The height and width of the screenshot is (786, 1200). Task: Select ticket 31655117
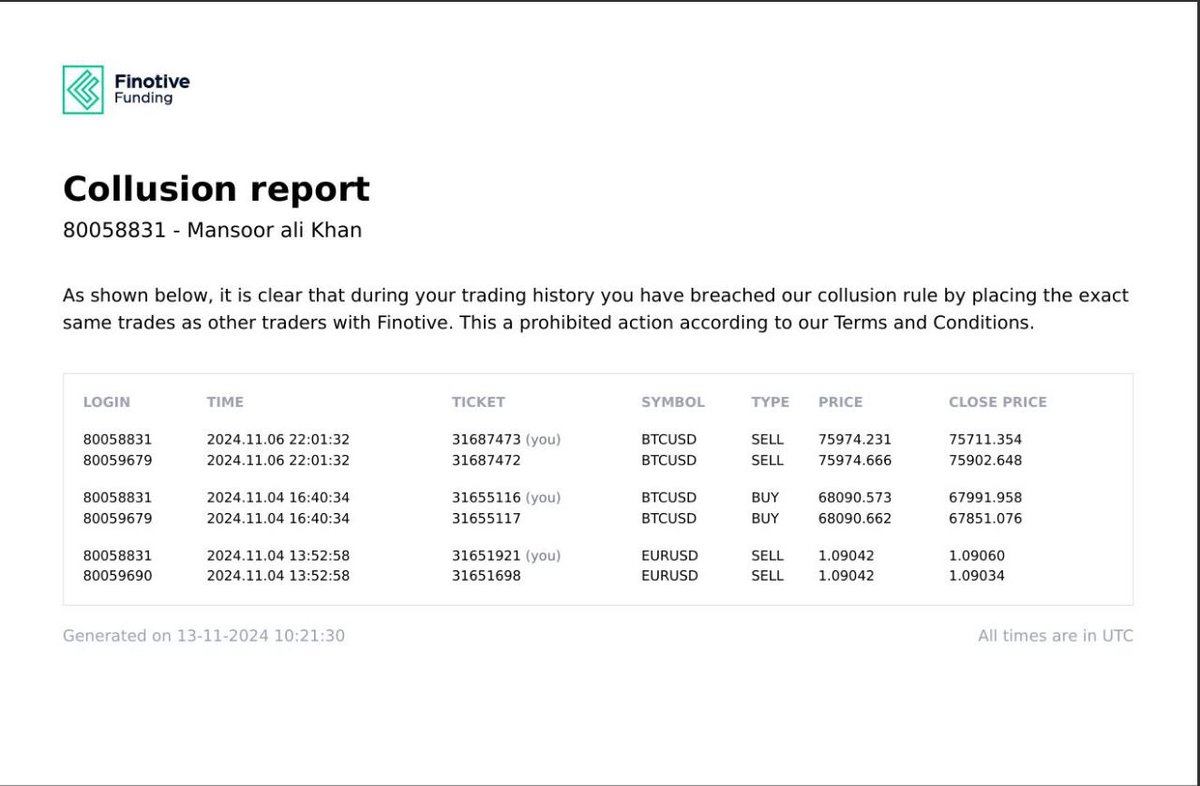(x=486, y=519)
